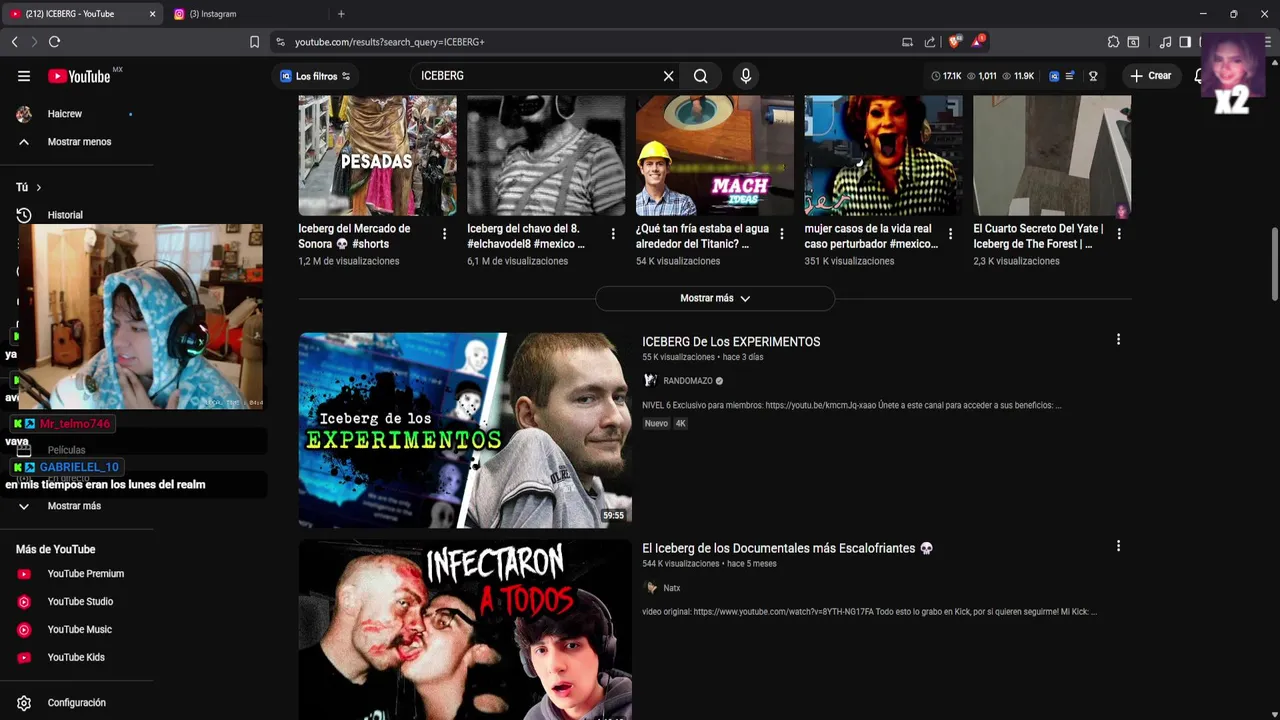This screenshot has height=720, width=1280.
Task: Open the Brave Rewards triangle icon
Action: click(x=978, y=42)
